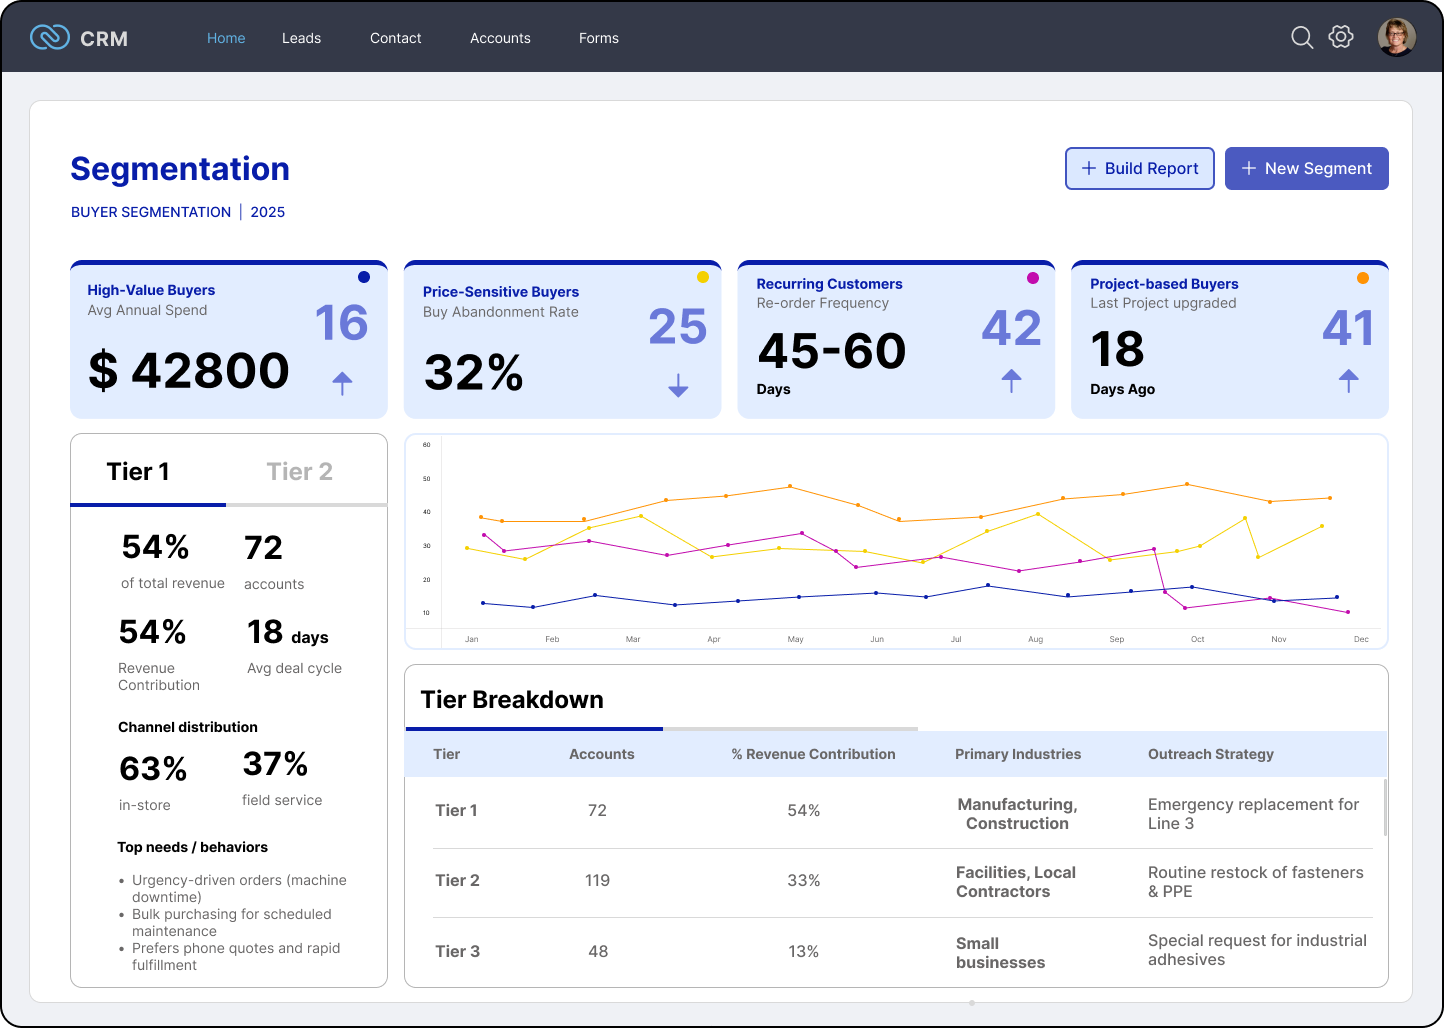Open the Contact navigation item

tap(396, 38)
